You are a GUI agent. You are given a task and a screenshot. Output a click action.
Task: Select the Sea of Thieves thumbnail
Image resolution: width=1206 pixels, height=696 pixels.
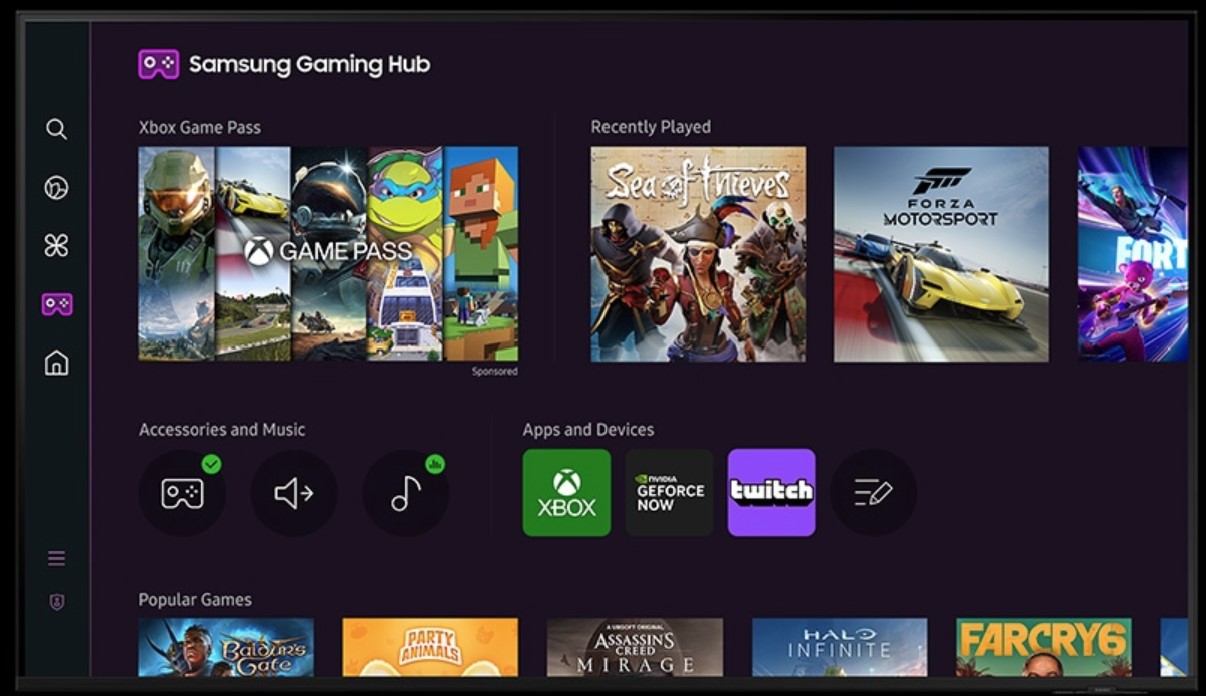click(x=698, y=254)
